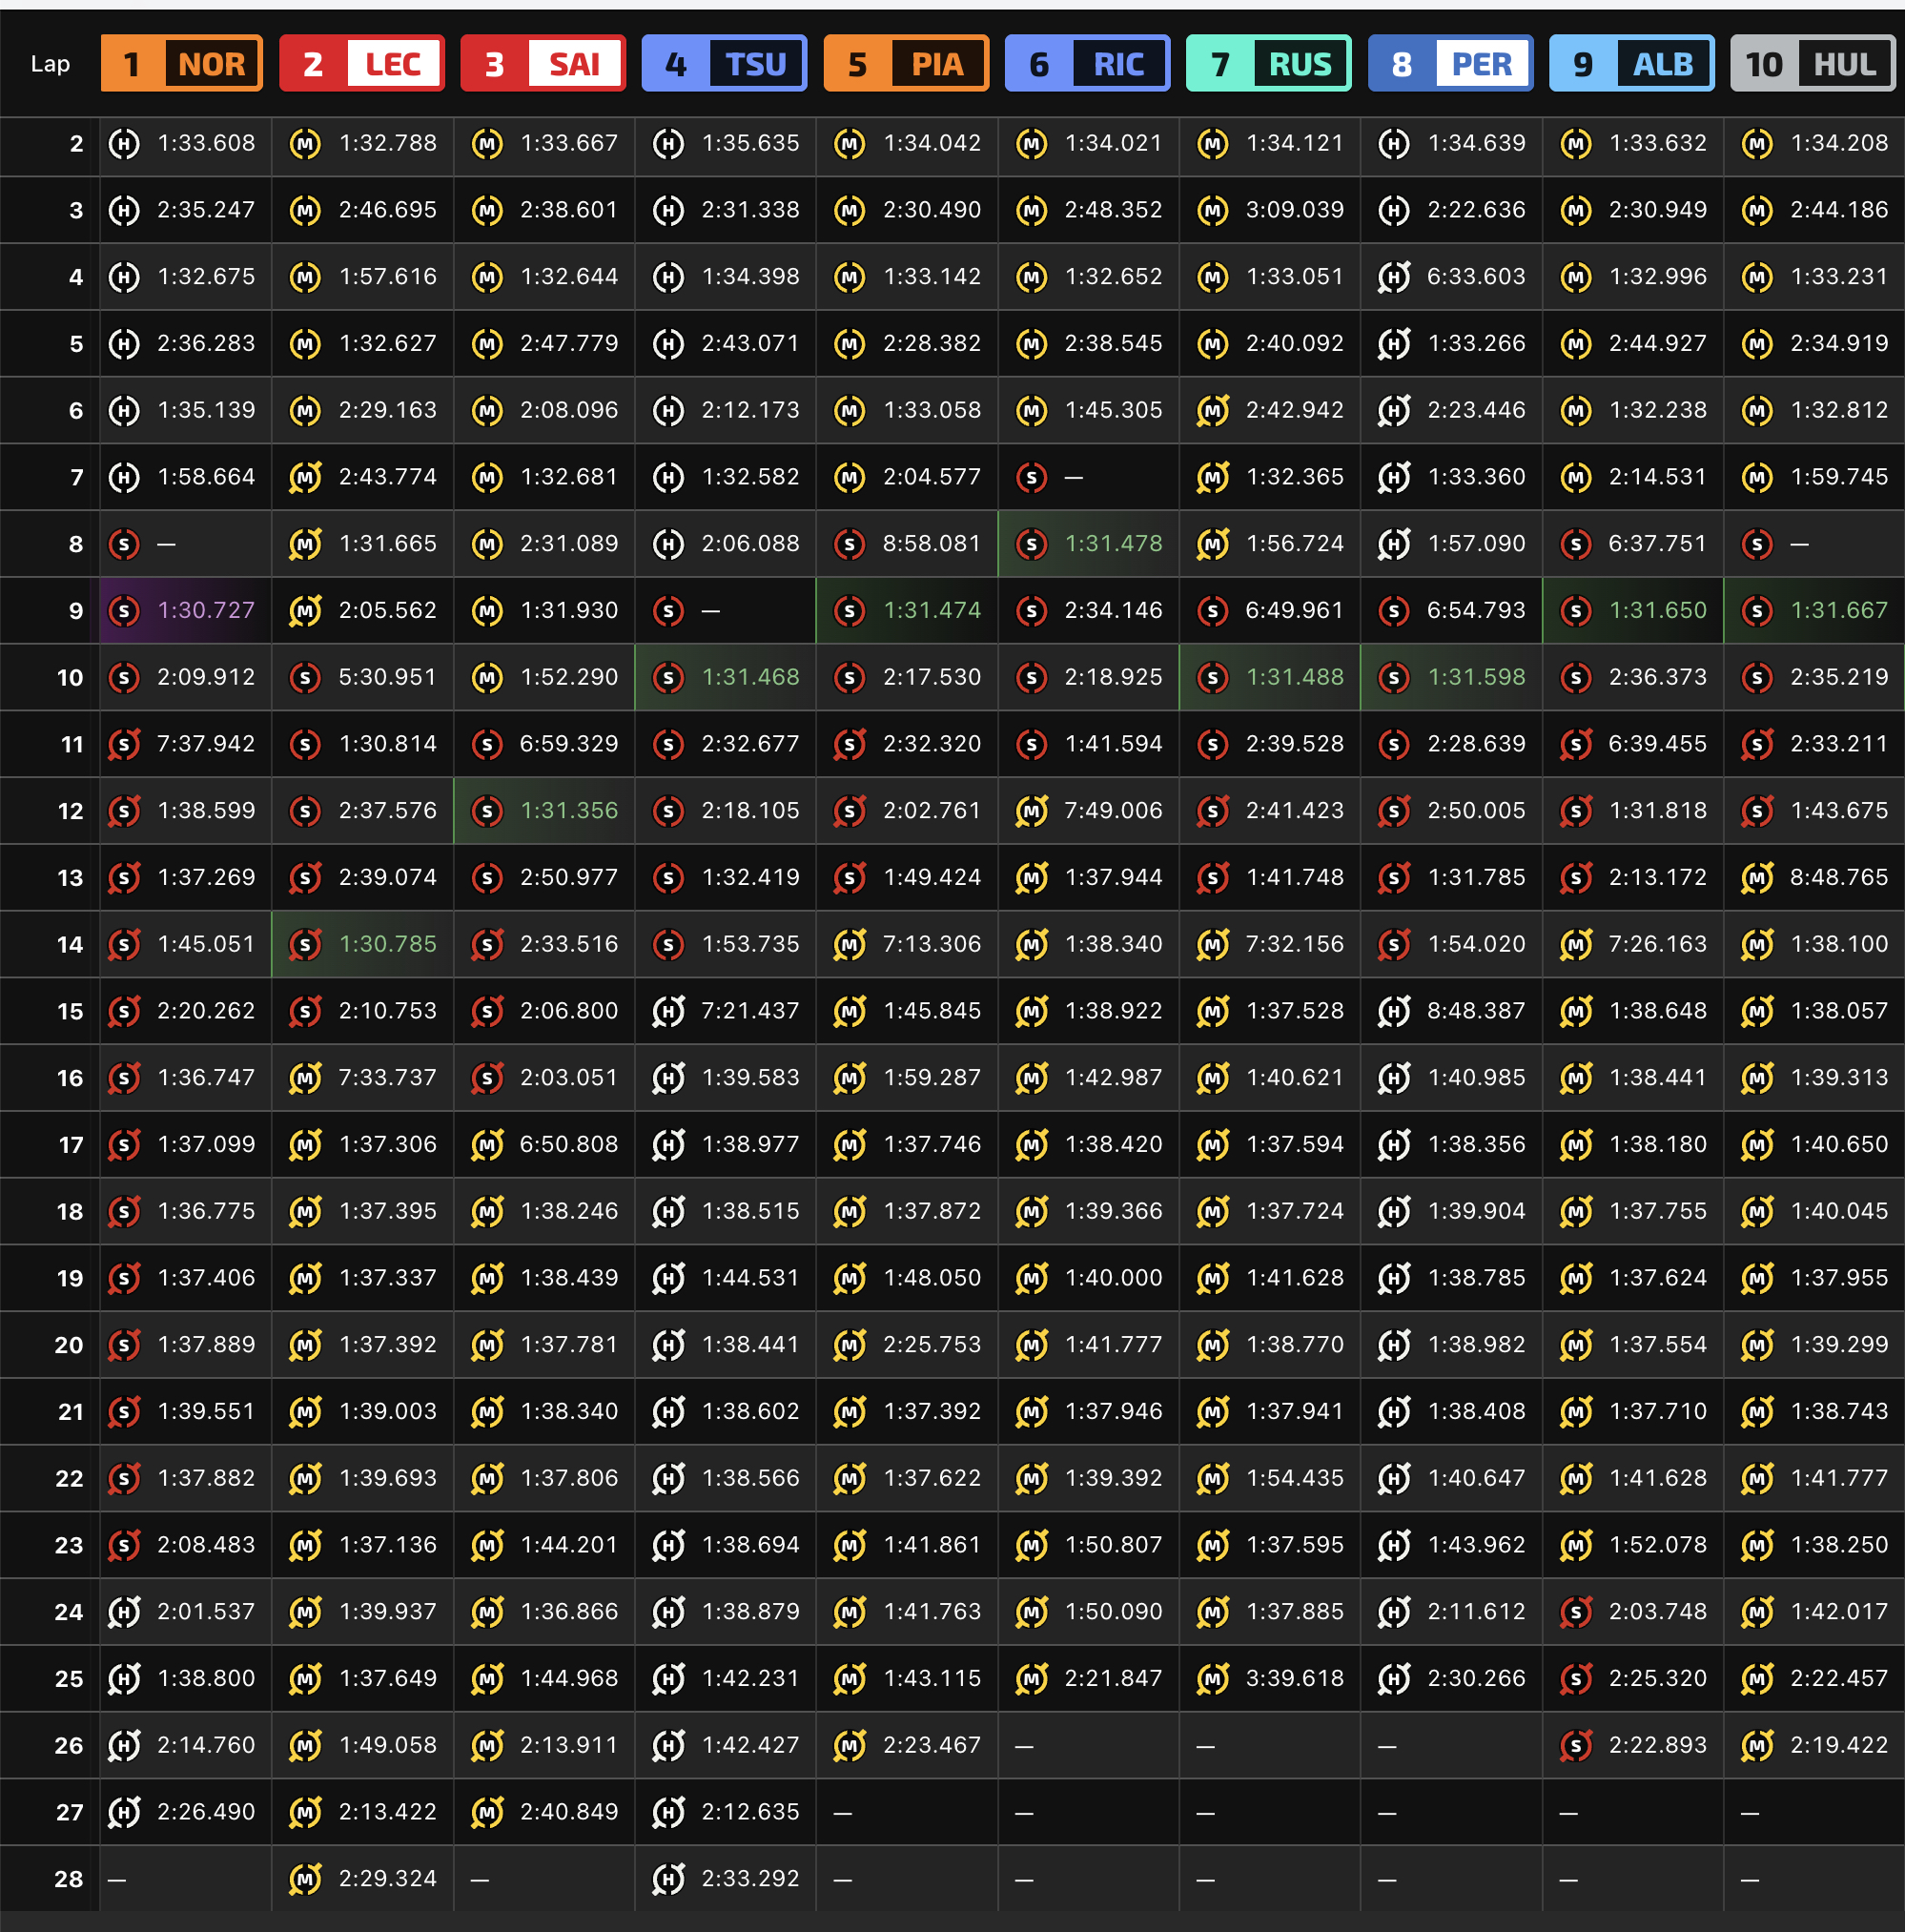Viewport: 1905px width, 1932px height.
Task: Click the medium tyre icon in LEC's lap 16
Action: (x=305, y=1078)
